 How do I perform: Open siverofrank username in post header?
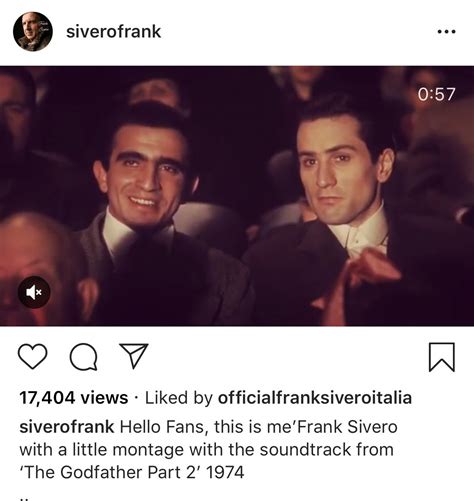(114, 32)
